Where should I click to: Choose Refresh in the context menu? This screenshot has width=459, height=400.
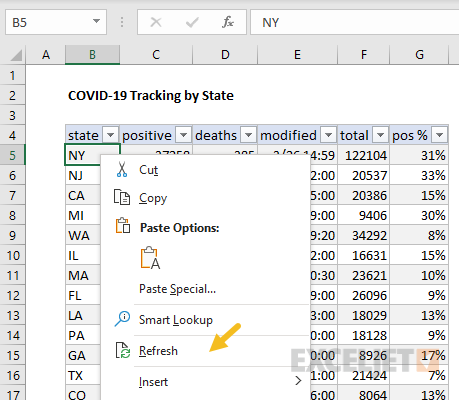click(205, 351)
